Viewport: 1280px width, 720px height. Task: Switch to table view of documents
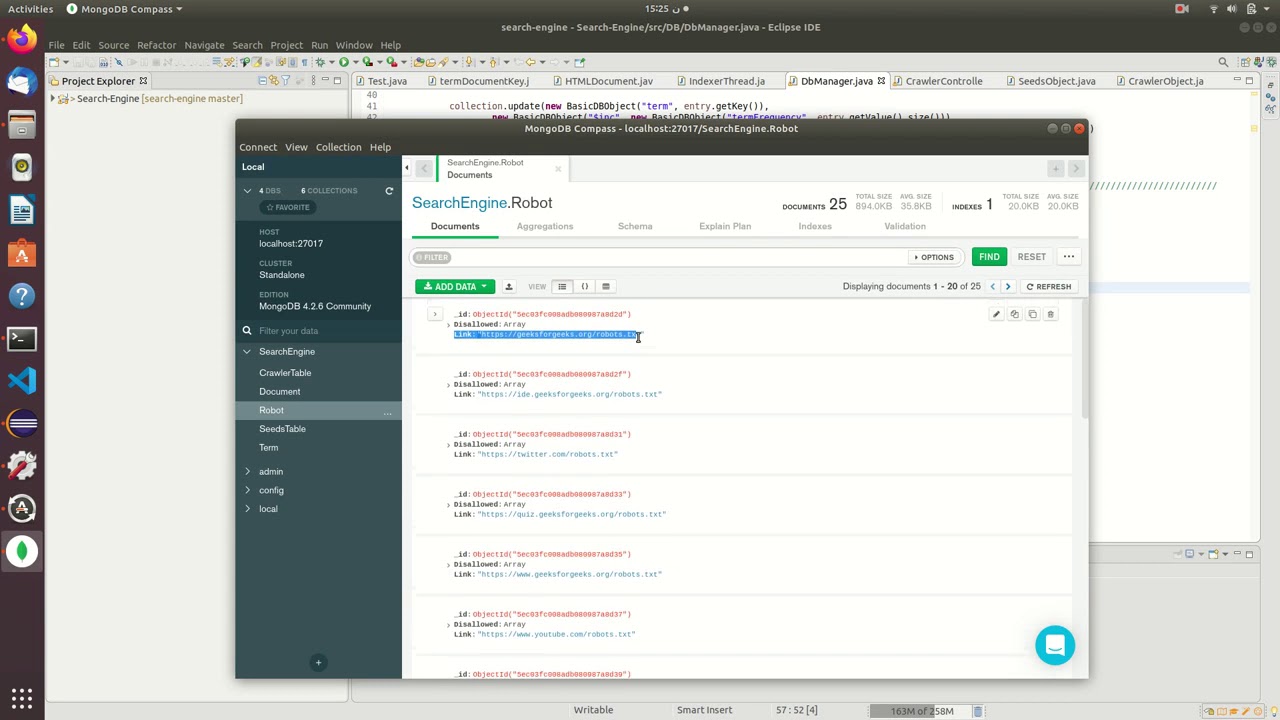click(x=606, y=287)
